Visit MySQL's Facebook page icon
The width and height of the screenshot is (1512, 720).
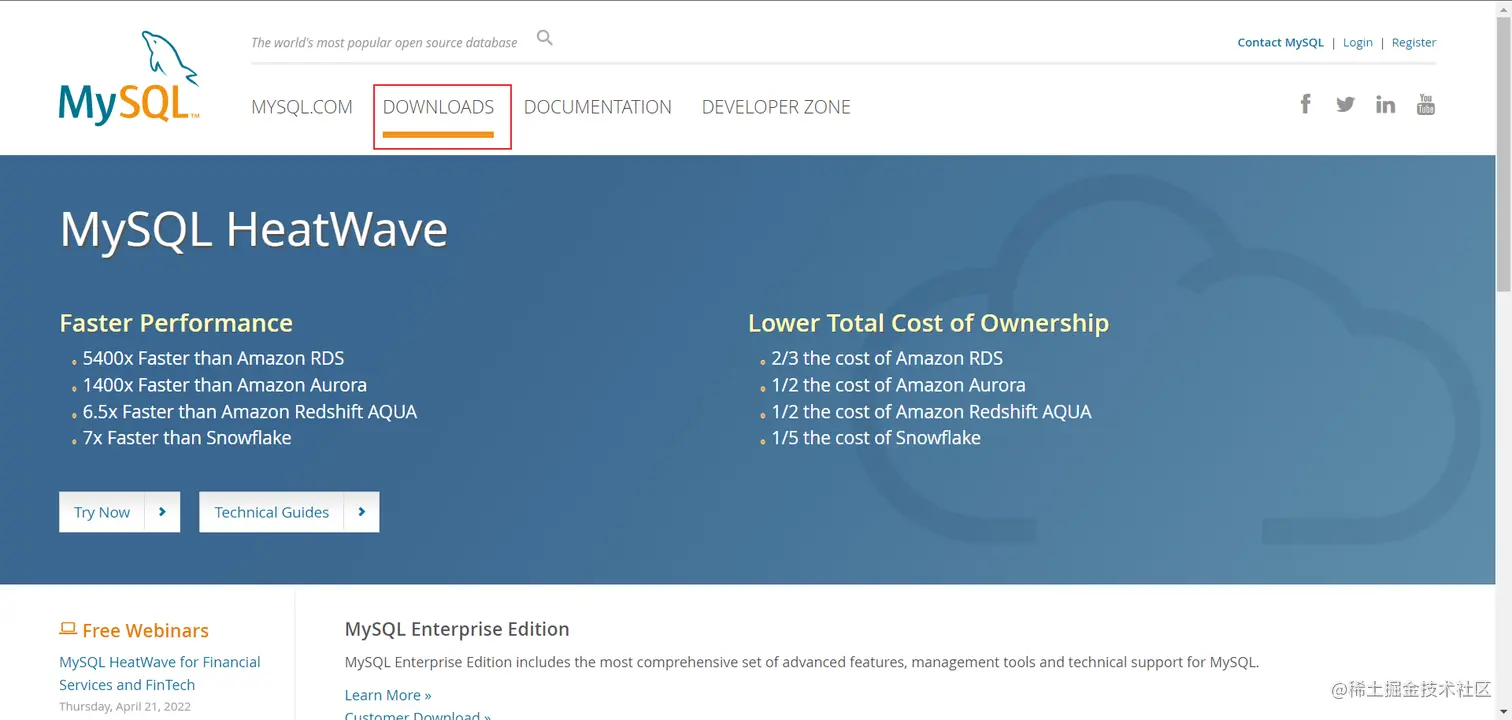(x=1305, y=104)
